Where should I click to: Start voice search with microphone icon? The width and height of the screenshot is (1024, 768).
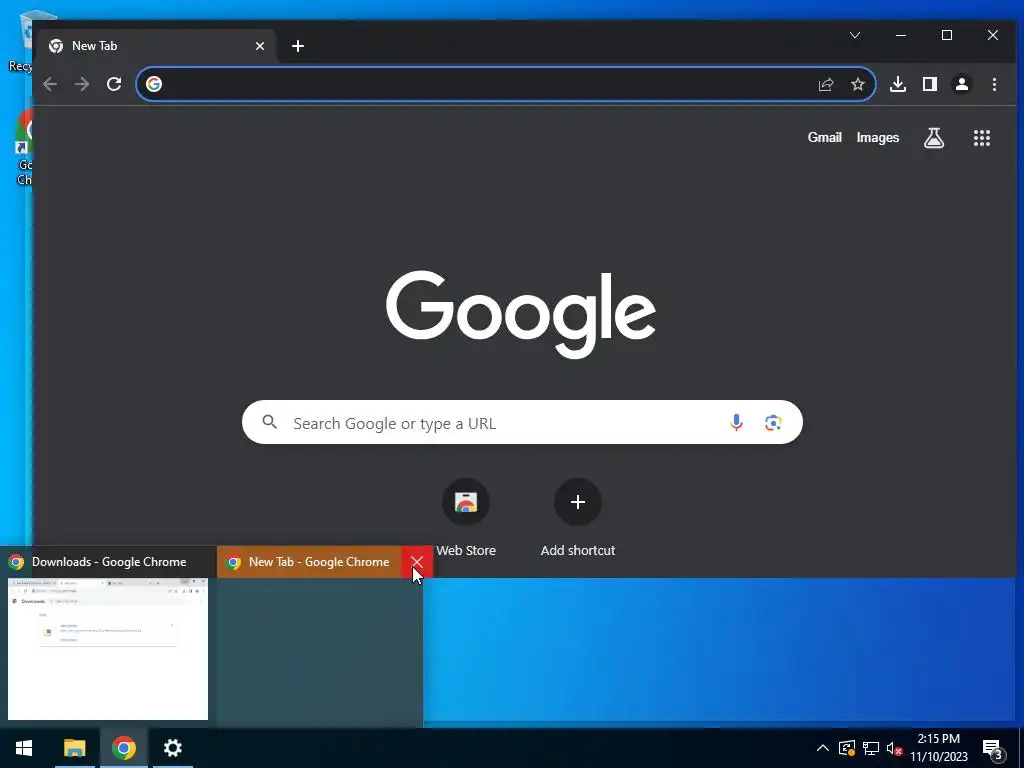click(x=736, y=423)
